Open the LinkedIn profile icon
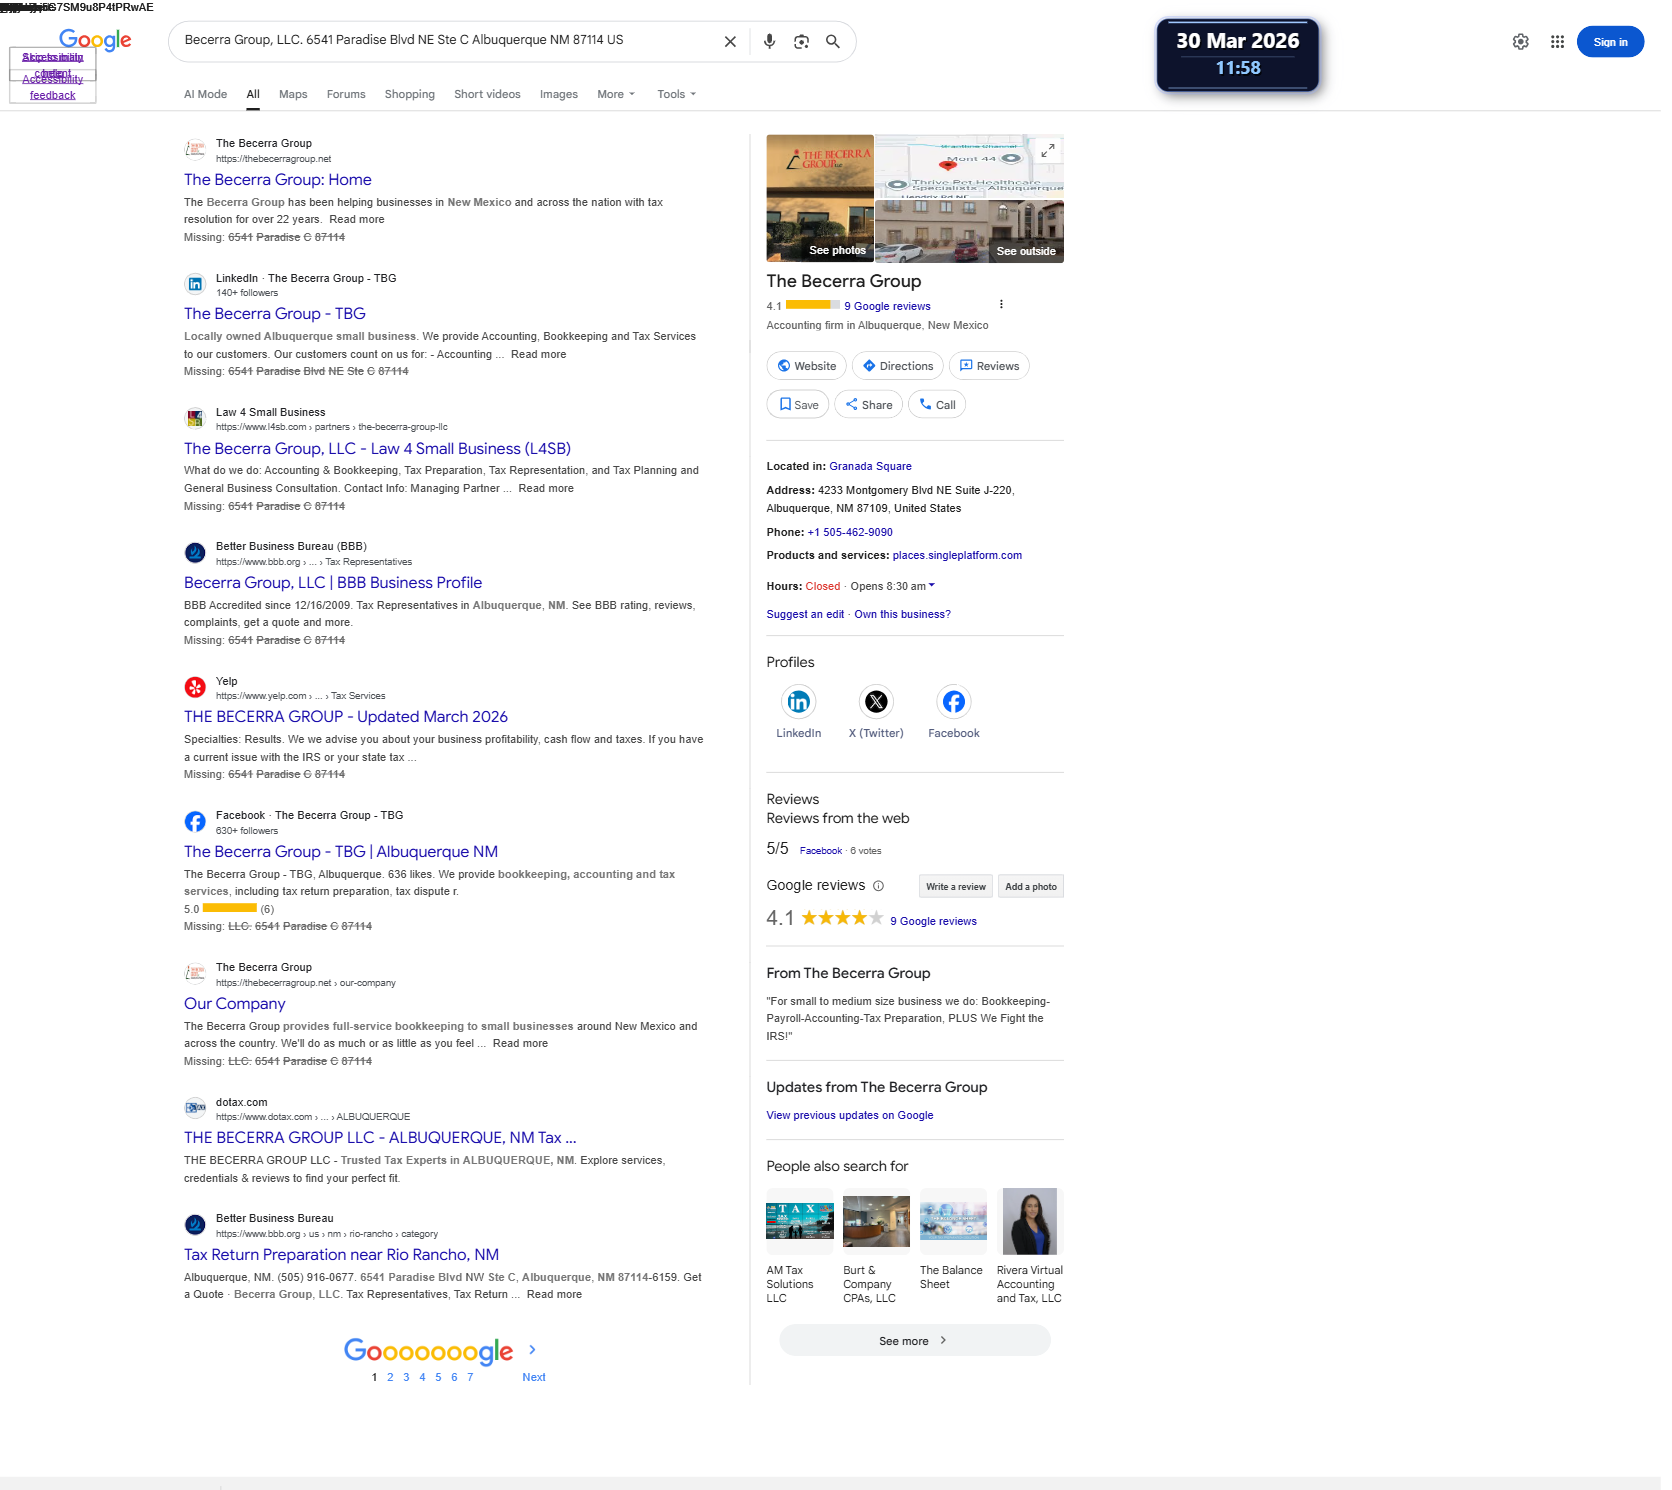 coord(798,702)
